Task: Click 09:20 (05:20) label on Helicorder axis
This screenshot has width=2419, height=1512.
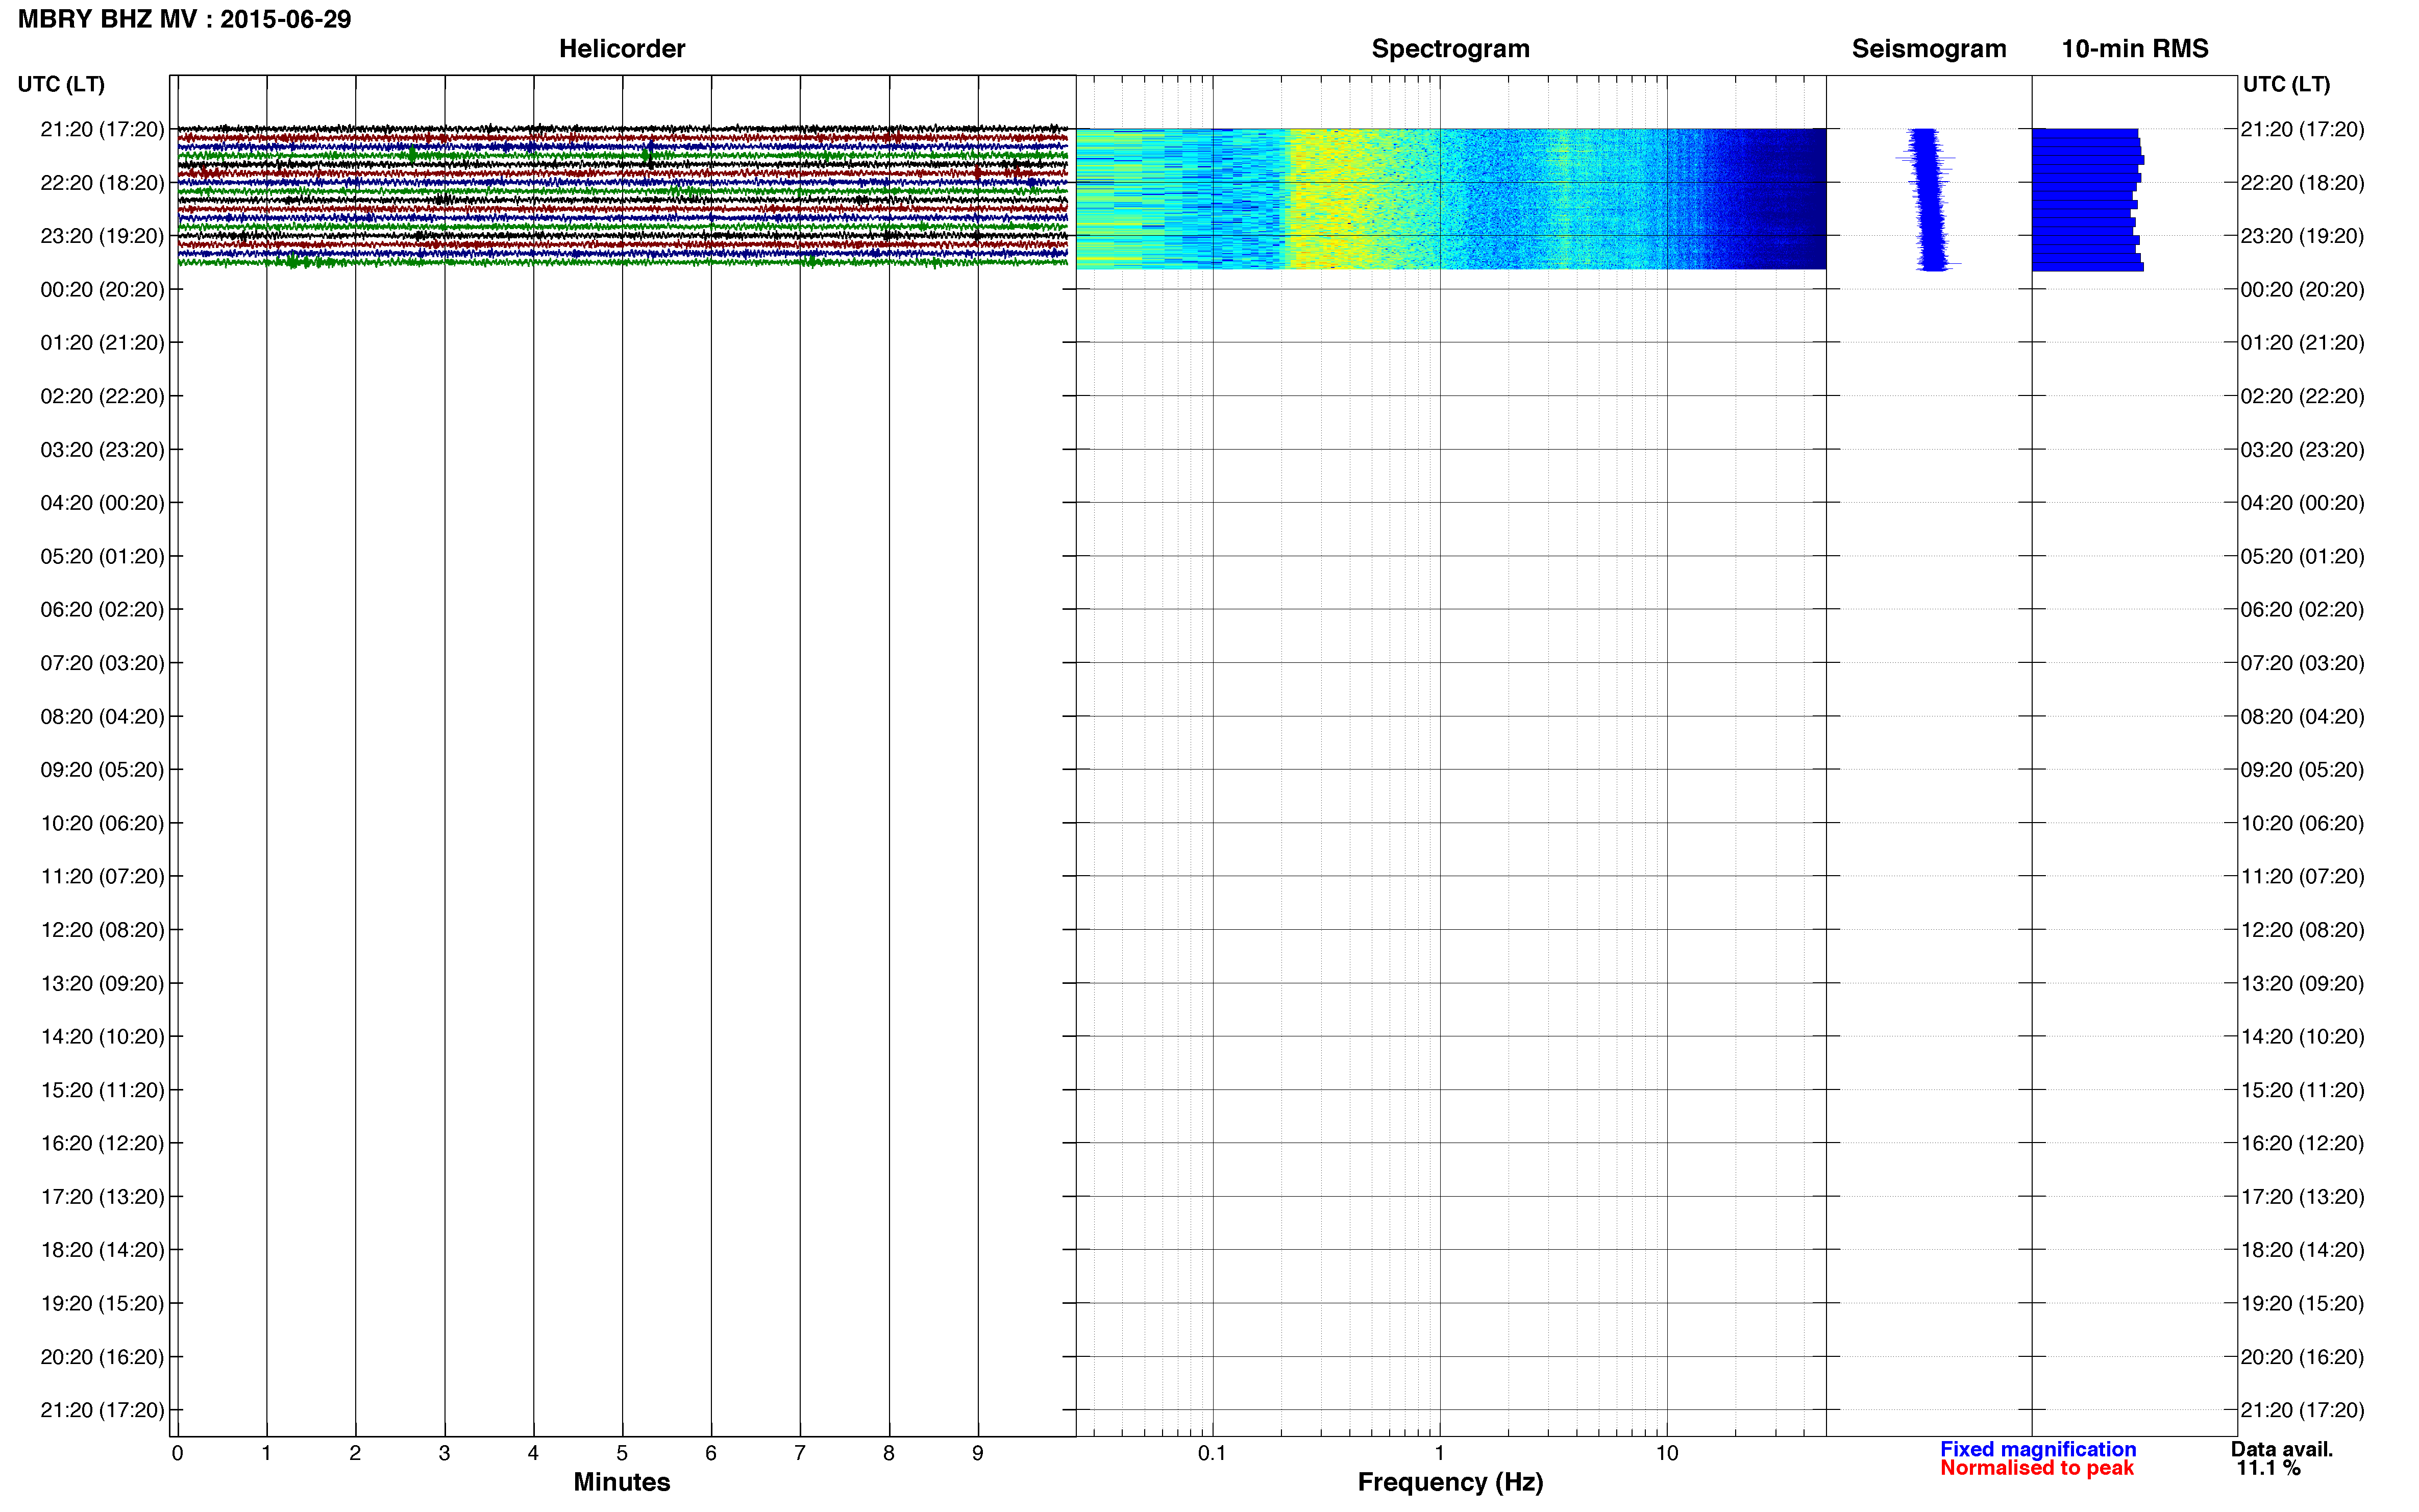Action: (x=102, y=770)
